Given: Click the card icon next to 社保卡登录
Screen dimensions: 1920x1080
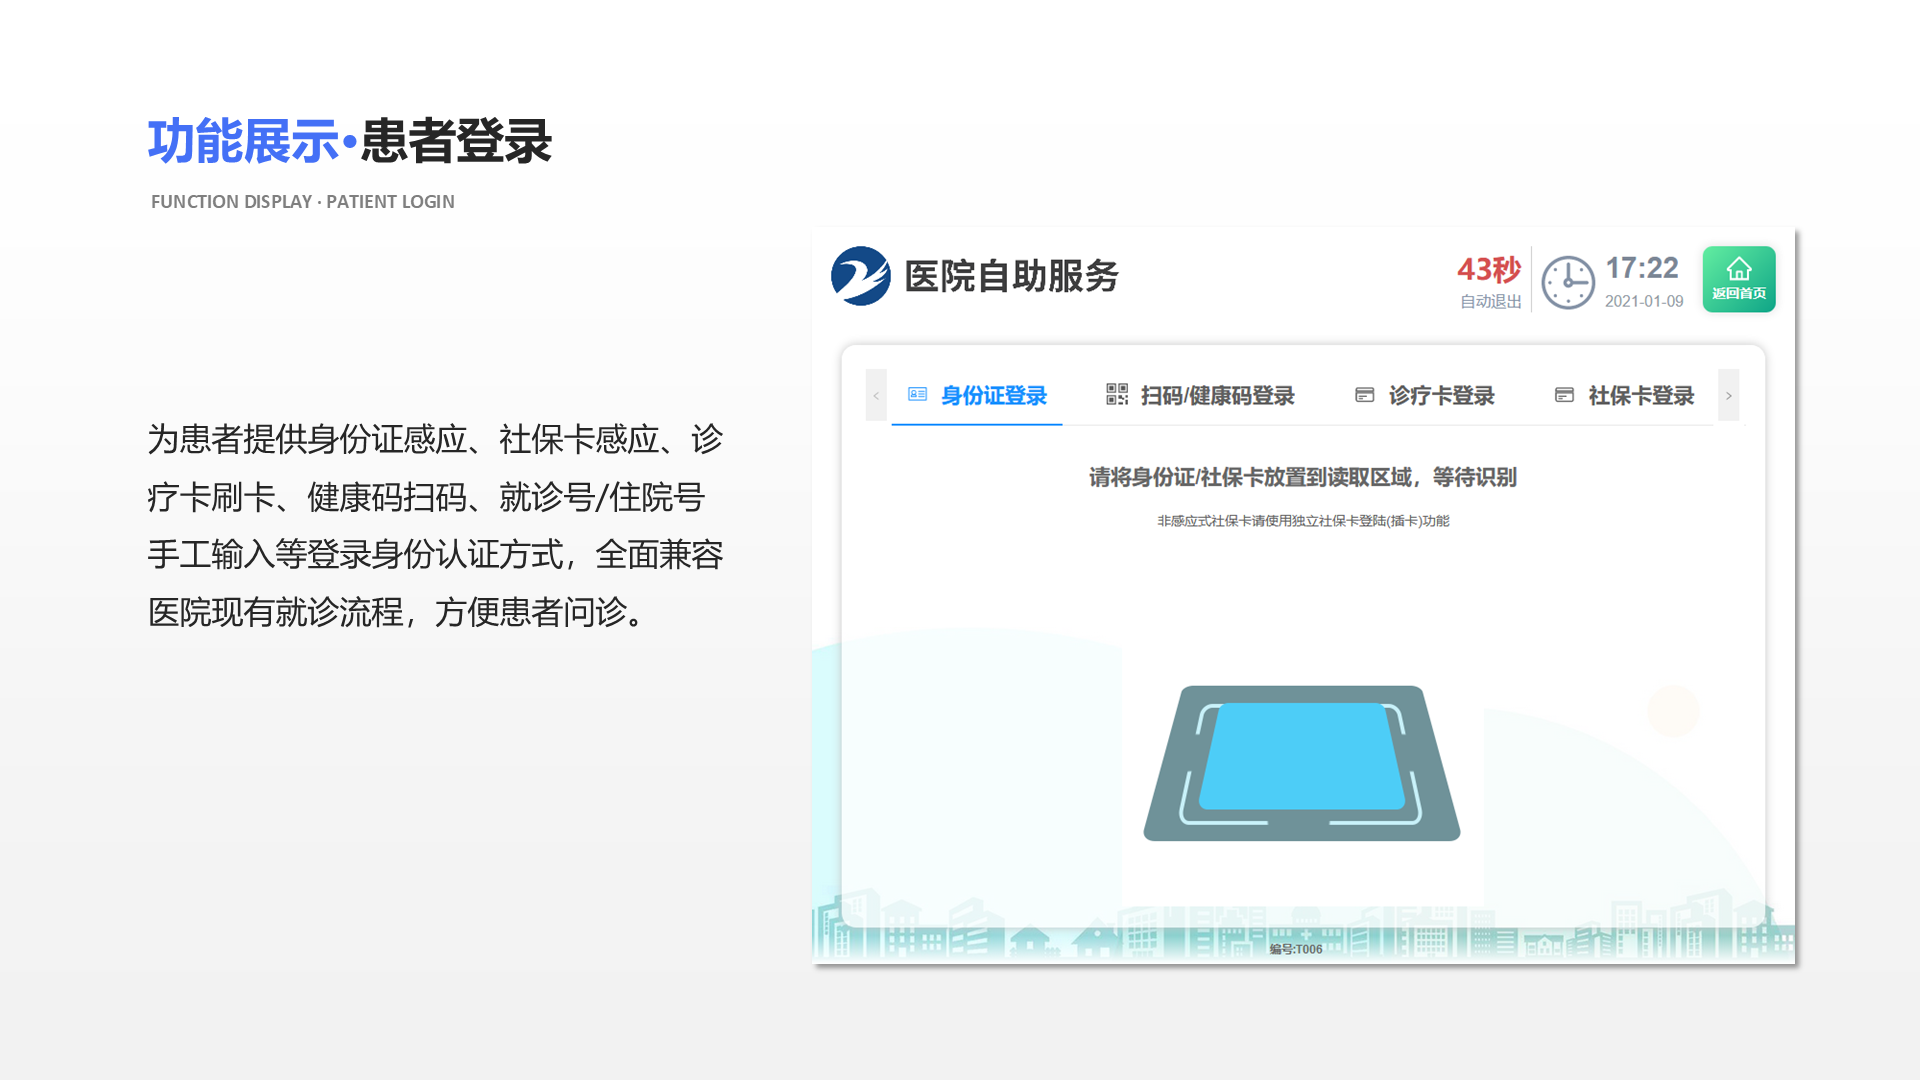Looking at the screenshot, I should pyautogui.click(x=1564, y=395).
